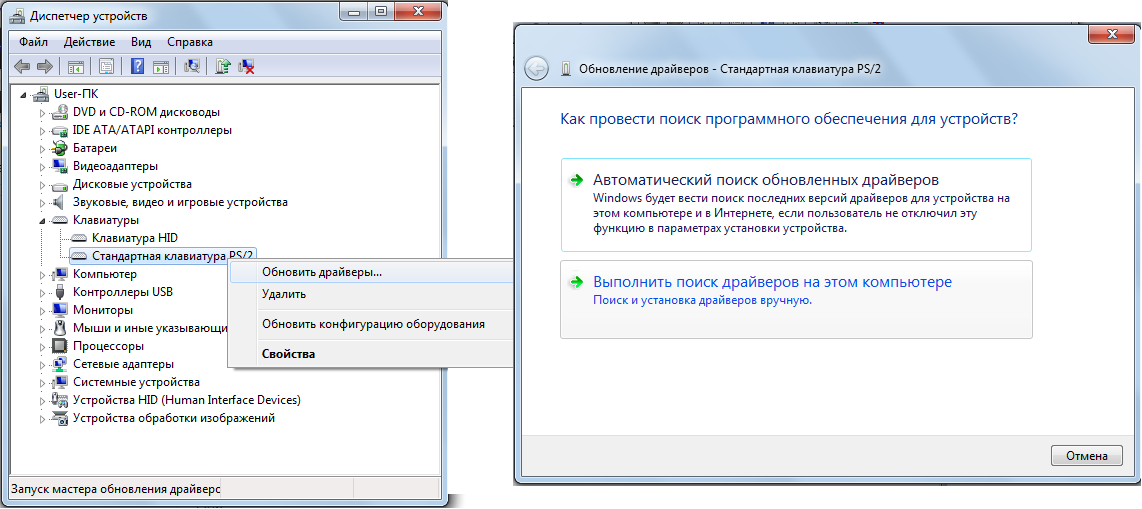Click the Back arrow in driver update wizard
This screenshot has width=1142, height=509.
tap(536, 68)
